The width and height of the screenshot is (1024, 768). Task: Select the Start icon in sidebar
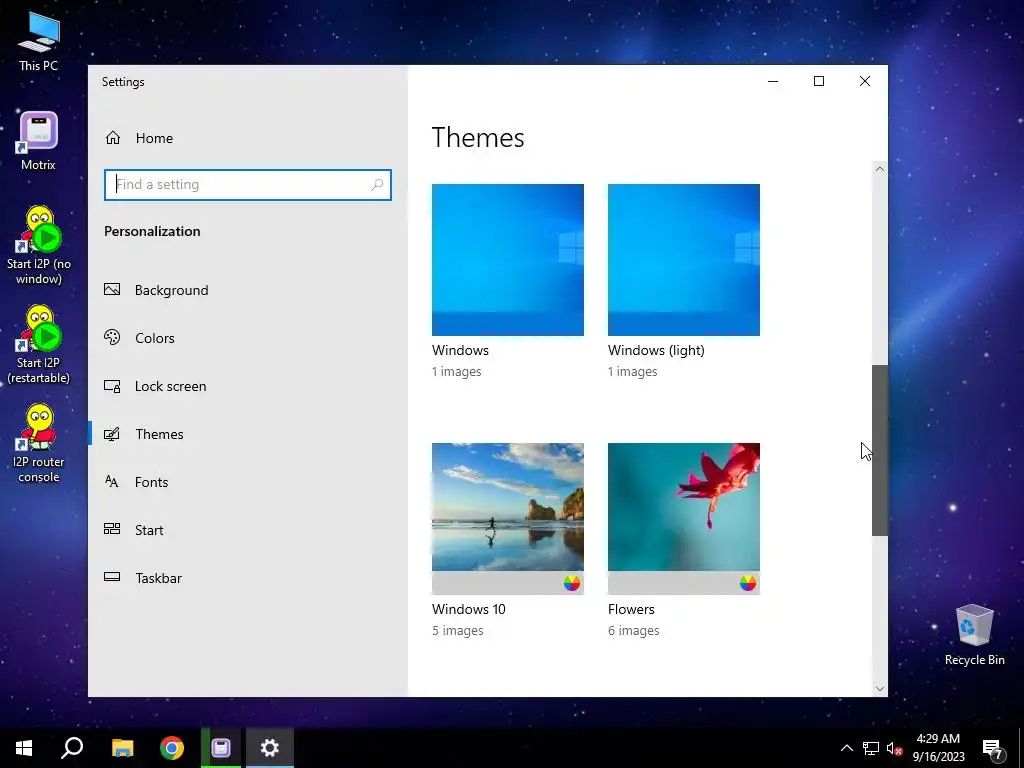point(112,530)
